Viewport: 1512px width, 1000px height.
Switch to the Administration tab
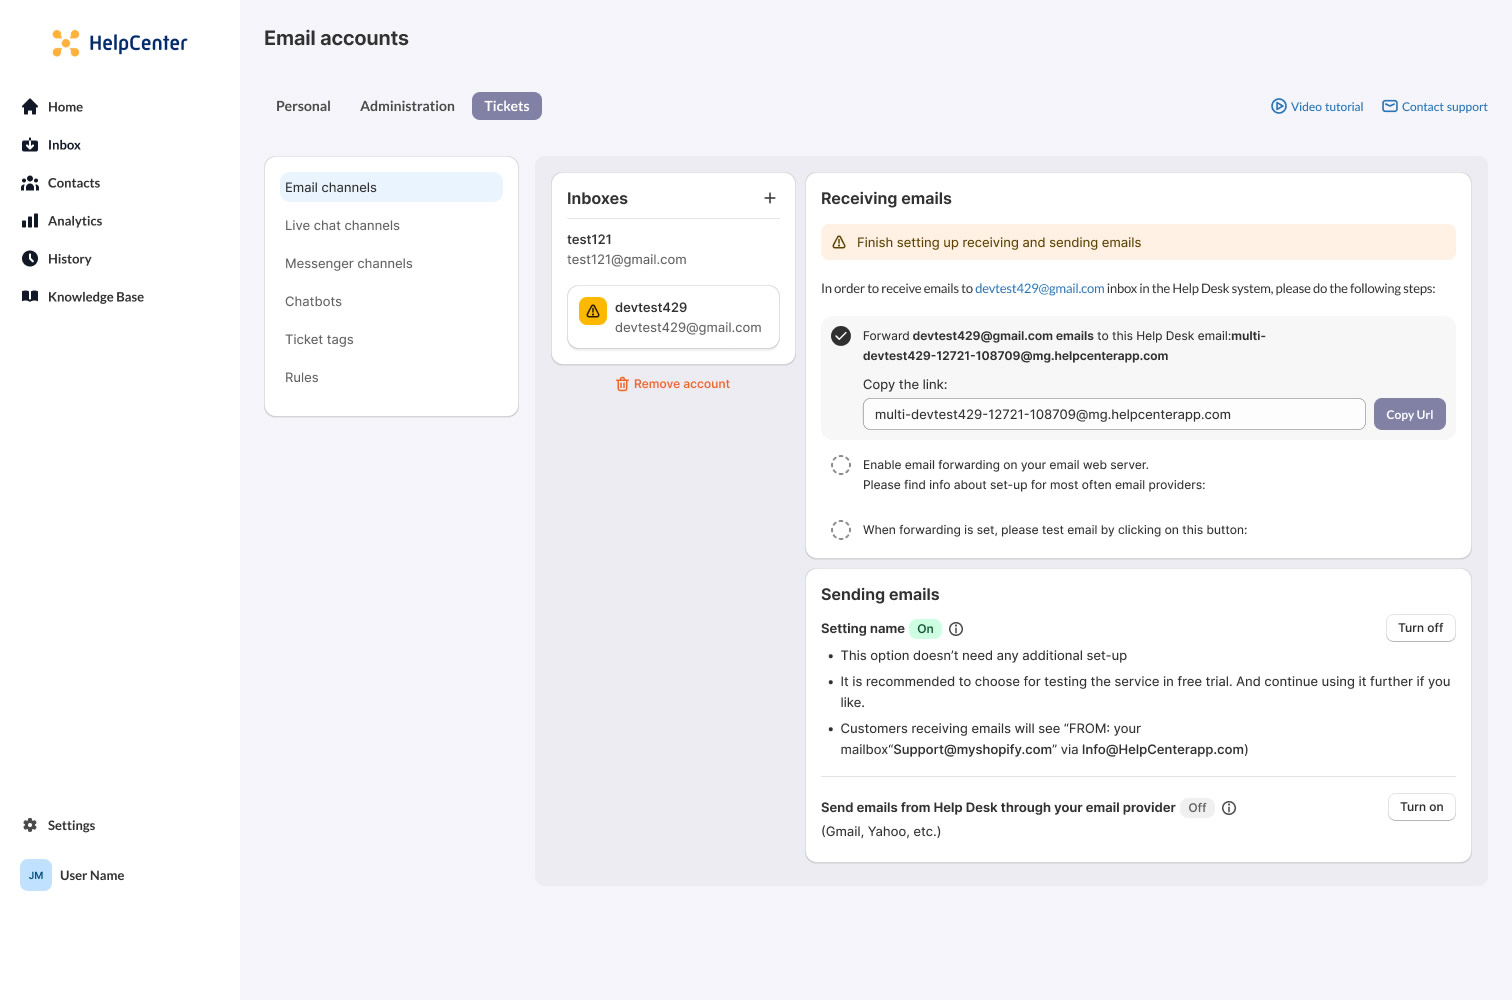point(407,105)
